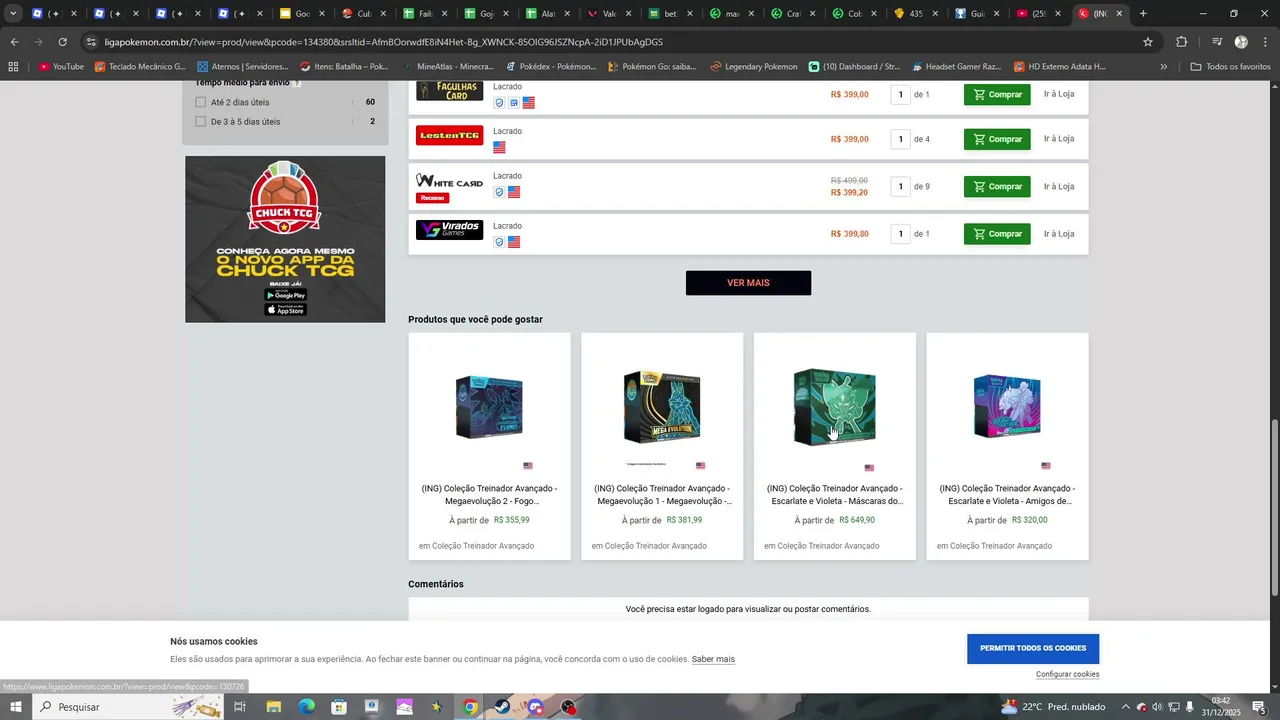This screenshot has width=1280, height=720.
Task: Open Steam from the taskbar
Action: [x=502, y=707]
